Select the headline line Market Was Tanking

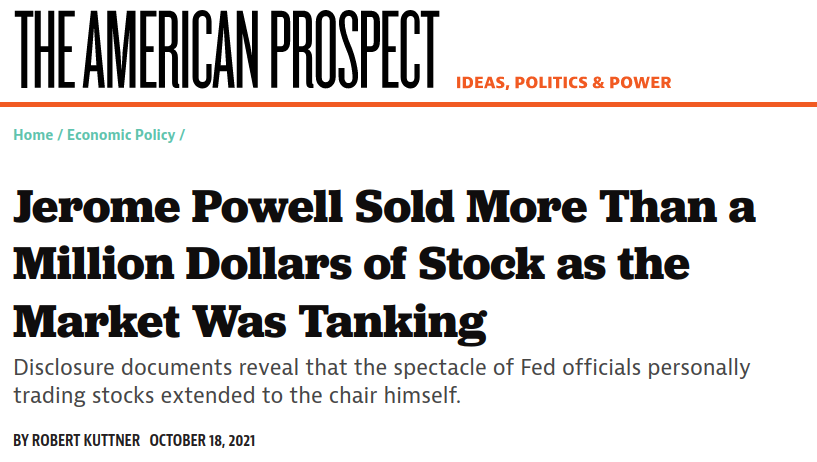pyautogui.click(x=250, y=322)
